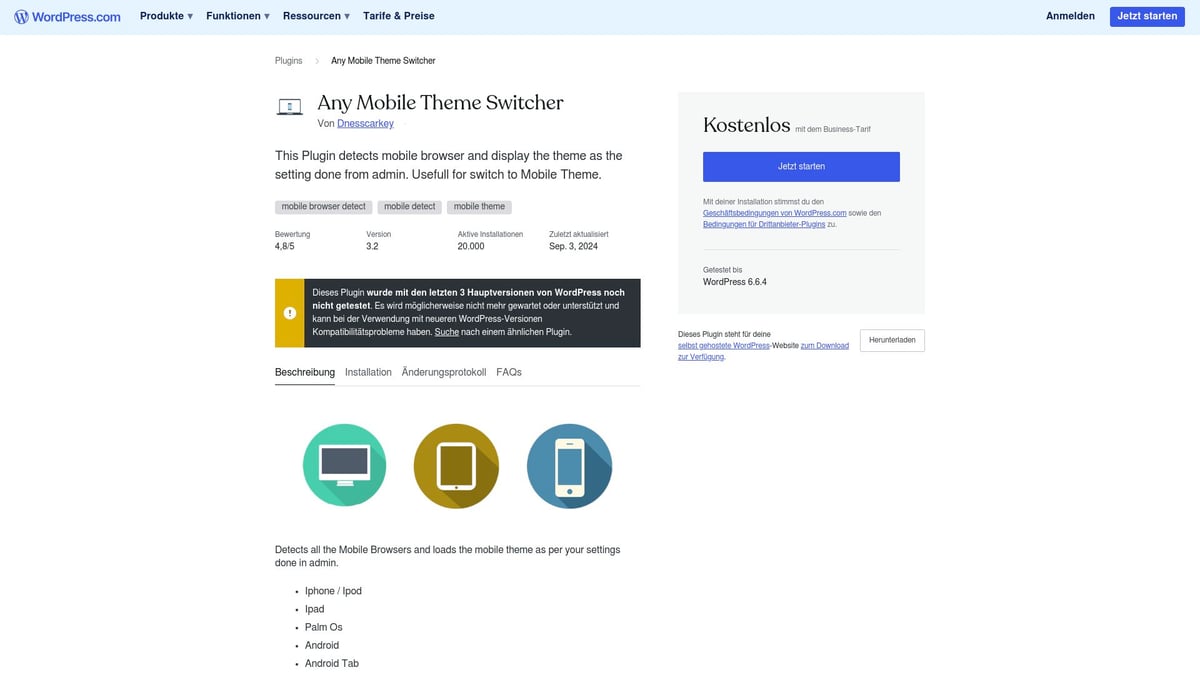Open the Ressourcen dropdown
1200x675 pixels.
tap(315, 15)
